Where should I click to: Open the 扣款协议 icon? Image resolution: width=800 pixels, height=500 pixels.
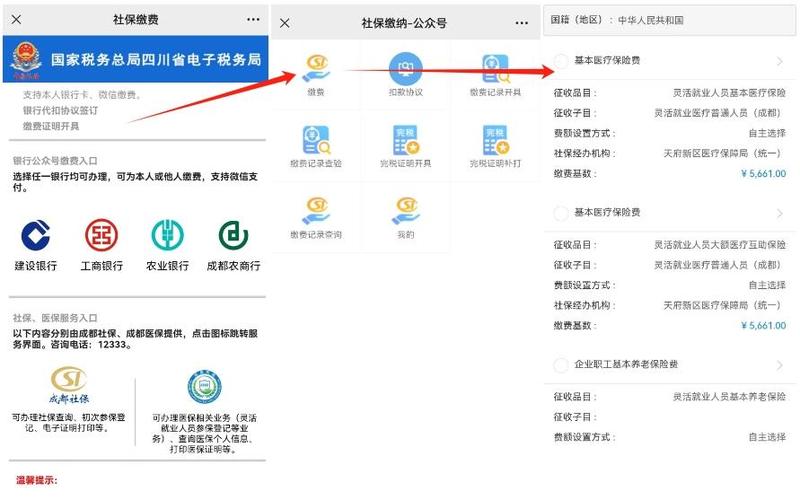click(x=406, y=69)
